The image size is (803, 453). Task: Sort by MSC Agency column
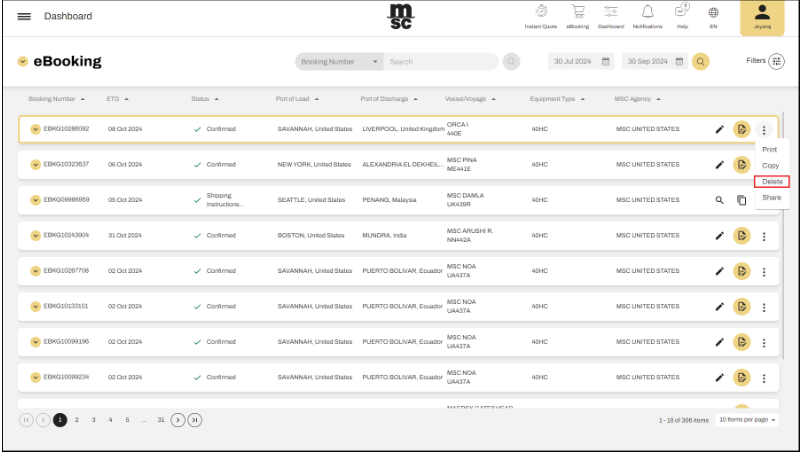(x=638, y=99)
